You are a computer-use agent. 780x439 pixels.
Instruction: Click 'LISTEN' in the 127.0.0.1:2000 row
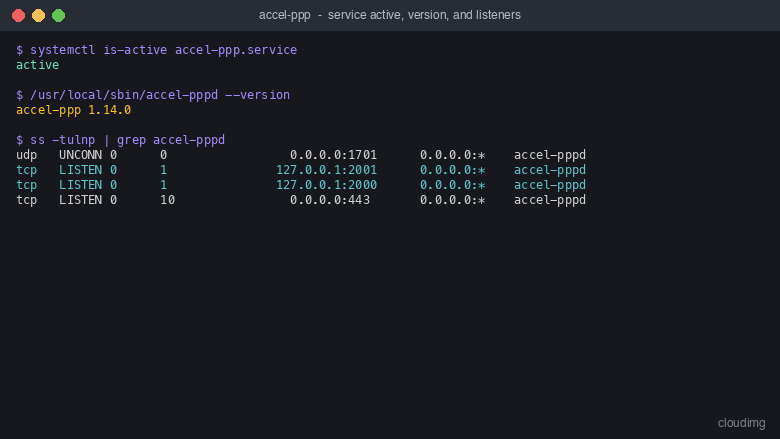point(81,184)
